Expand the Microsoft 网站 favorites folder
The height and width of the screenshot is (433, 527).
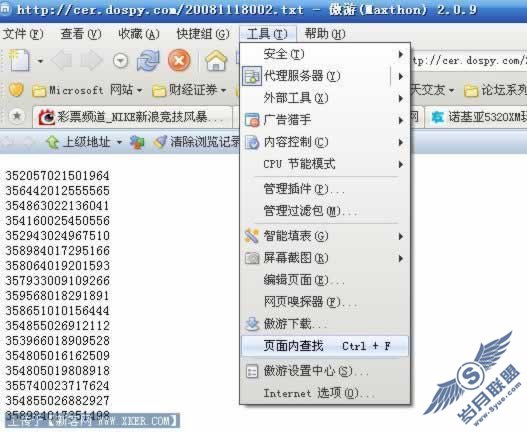tap(87, 90)
